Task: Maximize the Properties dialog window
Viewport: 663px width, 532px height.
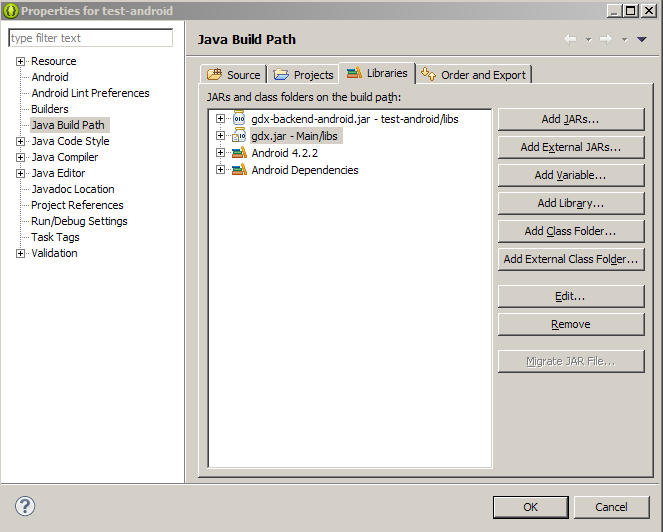Action: click(630, 11)
